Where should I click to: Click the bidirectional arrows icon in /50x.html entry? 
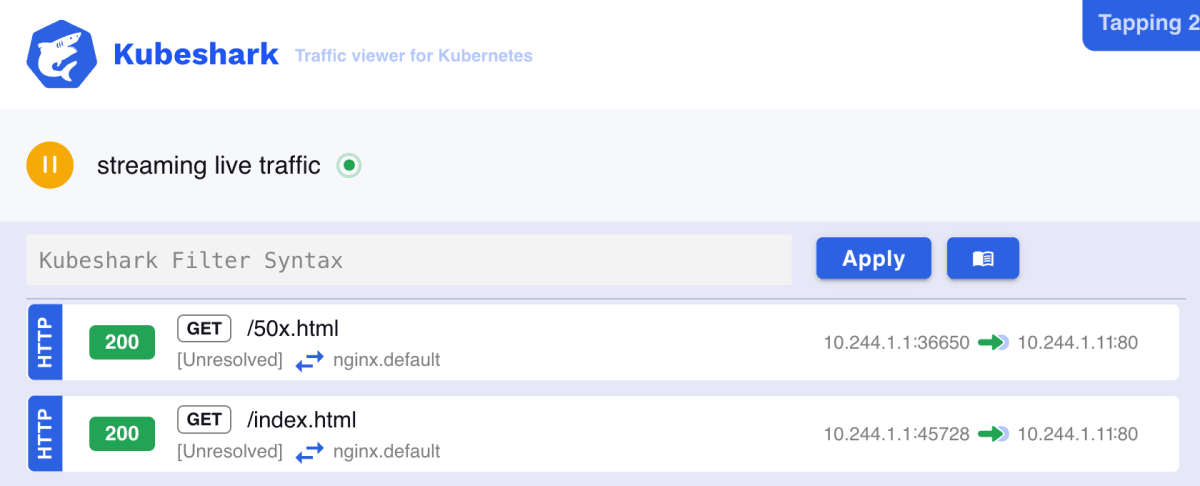coord(309,360)
